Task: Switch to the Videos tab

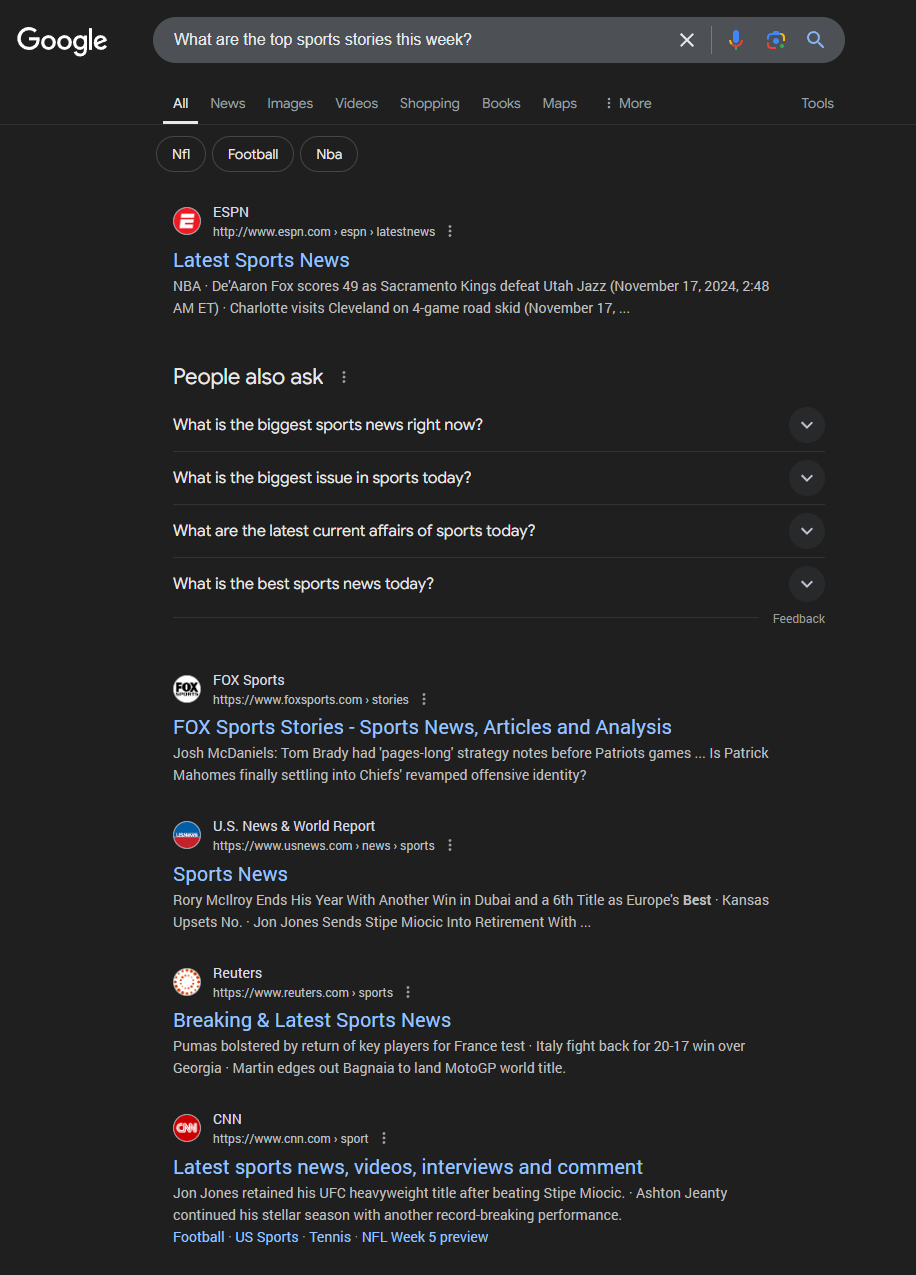Action: point(357,103)
